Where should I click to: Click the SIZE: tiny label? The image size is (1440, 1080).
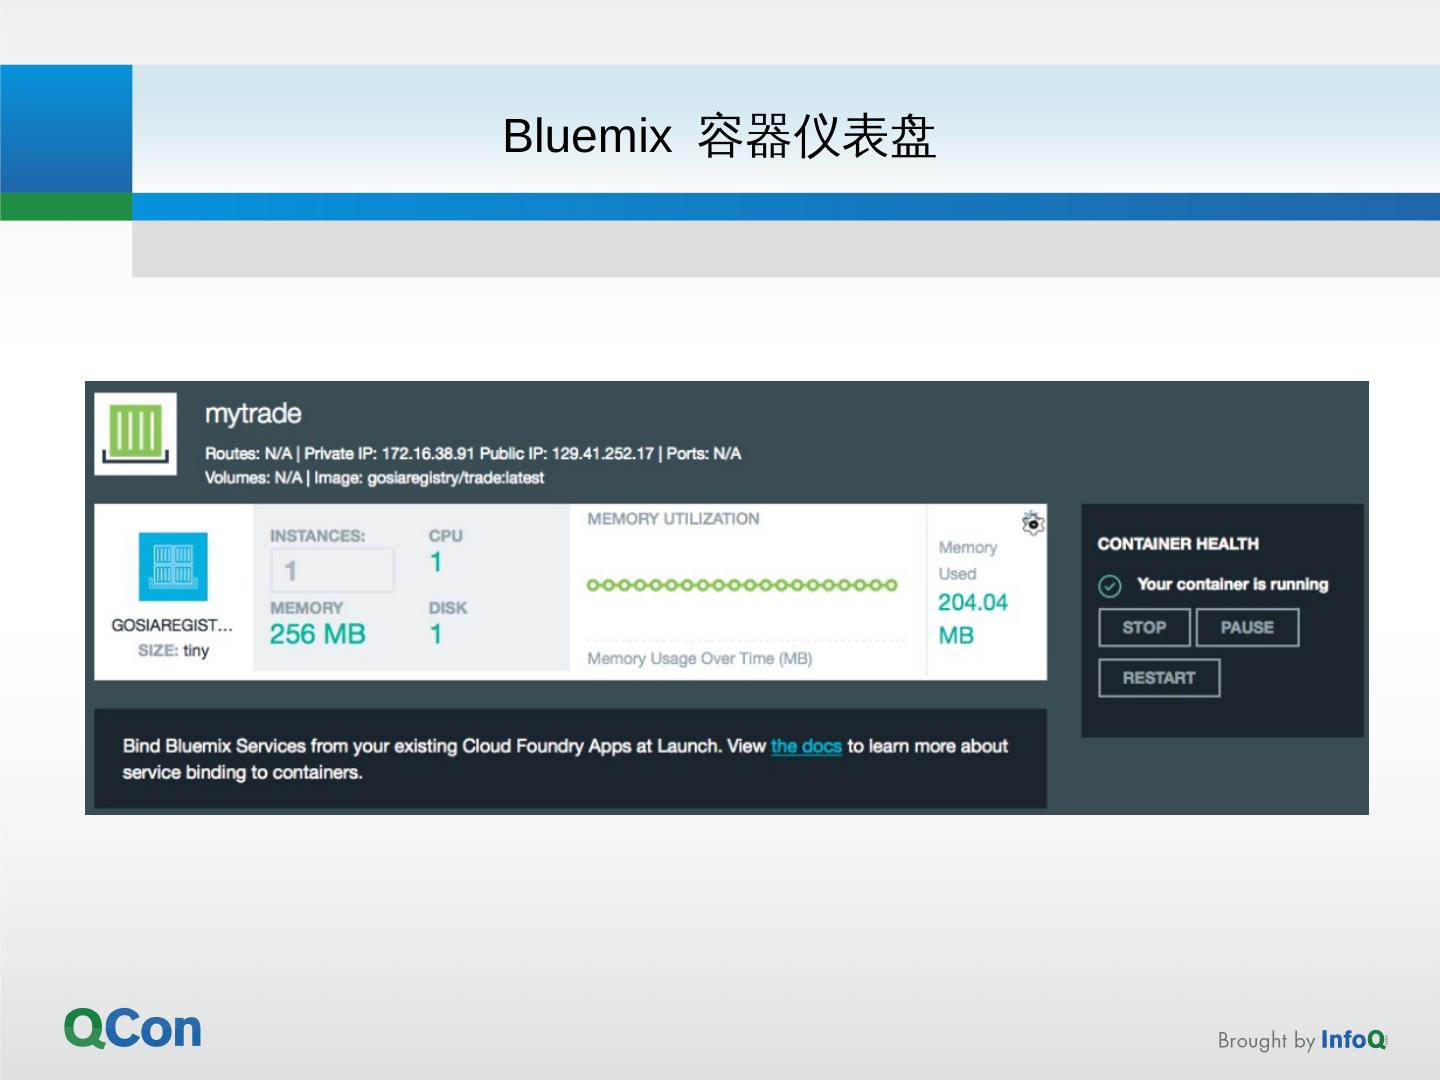click(x=173, y=651)
